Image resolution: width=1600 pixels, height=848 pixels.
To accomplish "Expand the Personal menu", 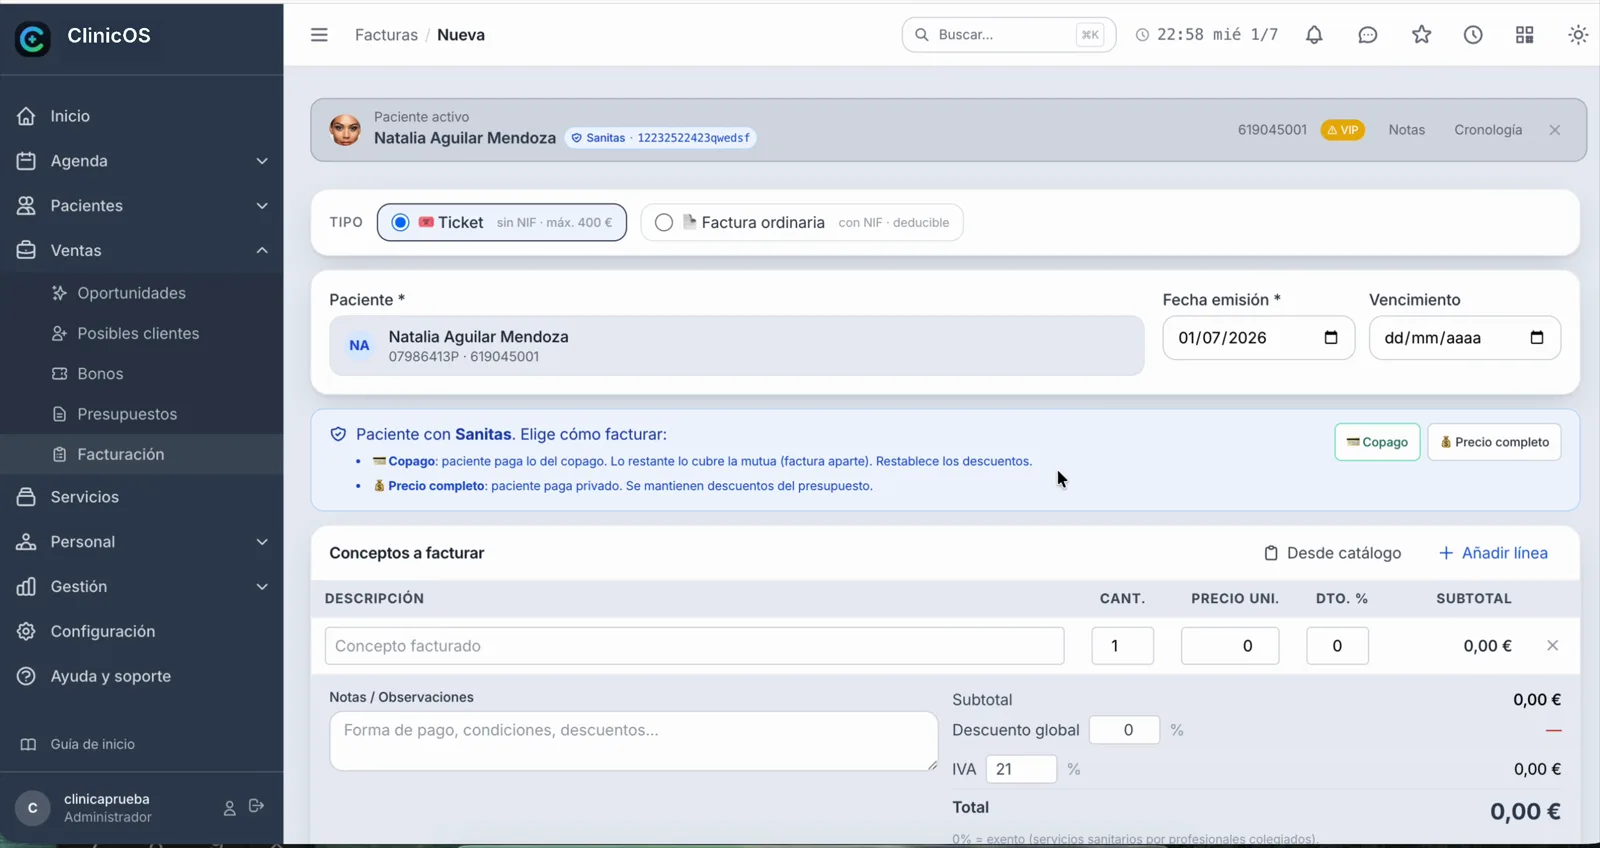I will 141,542.
